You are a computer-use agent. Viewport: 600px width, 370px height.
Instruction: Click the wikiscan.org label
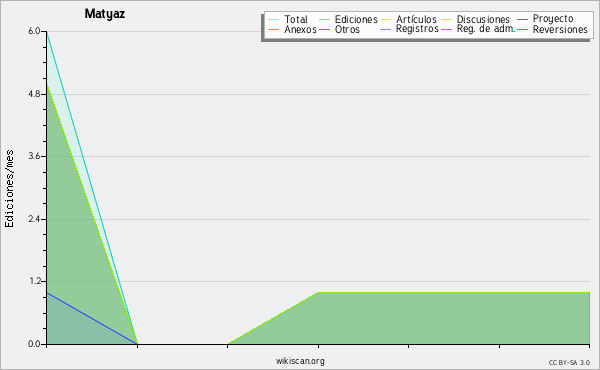point(300,361)
